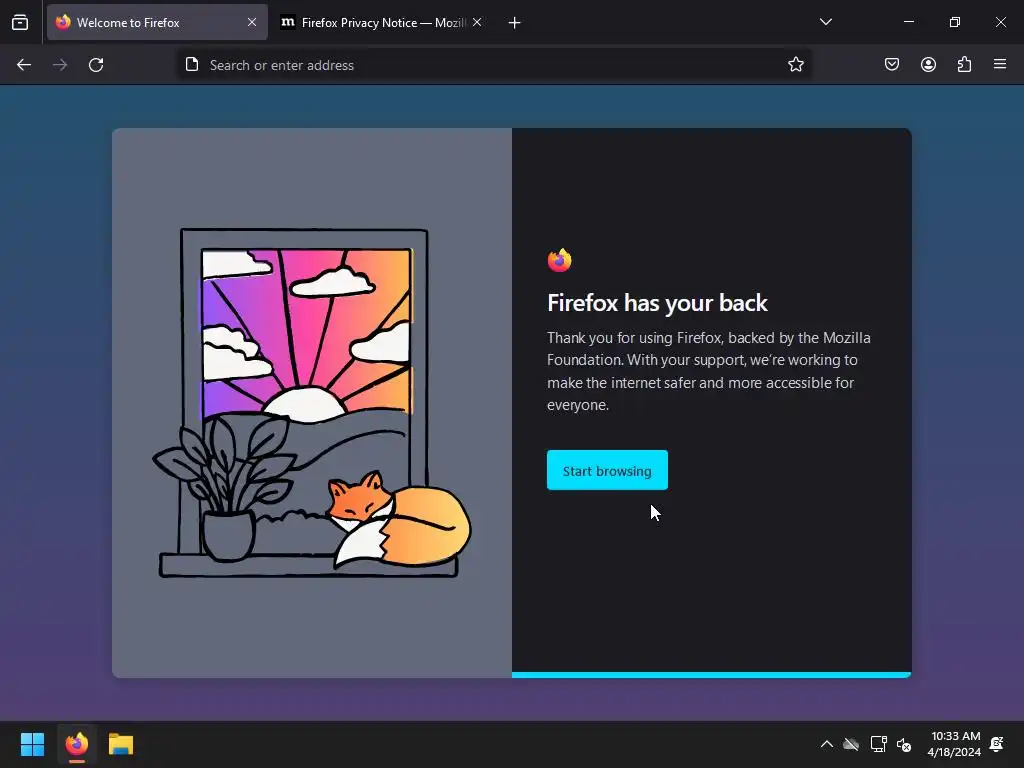Open the Firefox View icon

click(20, 22)
